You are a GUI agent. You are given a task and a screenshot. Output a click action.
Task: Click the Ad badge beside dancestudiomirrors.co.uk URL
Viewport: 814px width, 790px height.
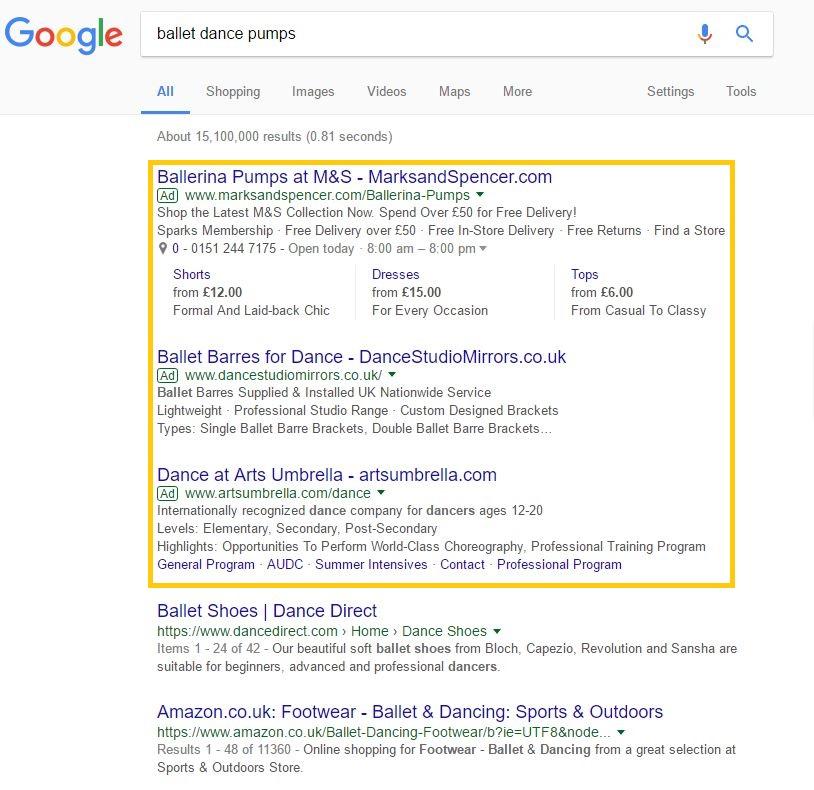[x=167, y=375]
